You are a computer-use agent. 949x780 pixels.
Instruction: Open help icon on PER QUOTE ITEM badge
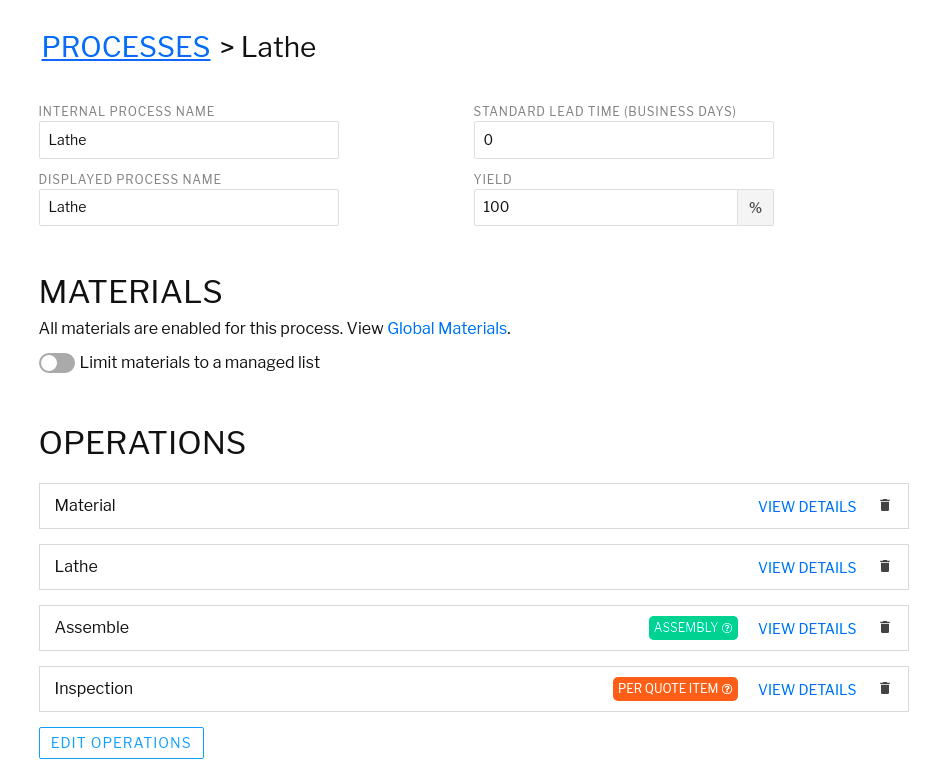[x=729, y=688]
